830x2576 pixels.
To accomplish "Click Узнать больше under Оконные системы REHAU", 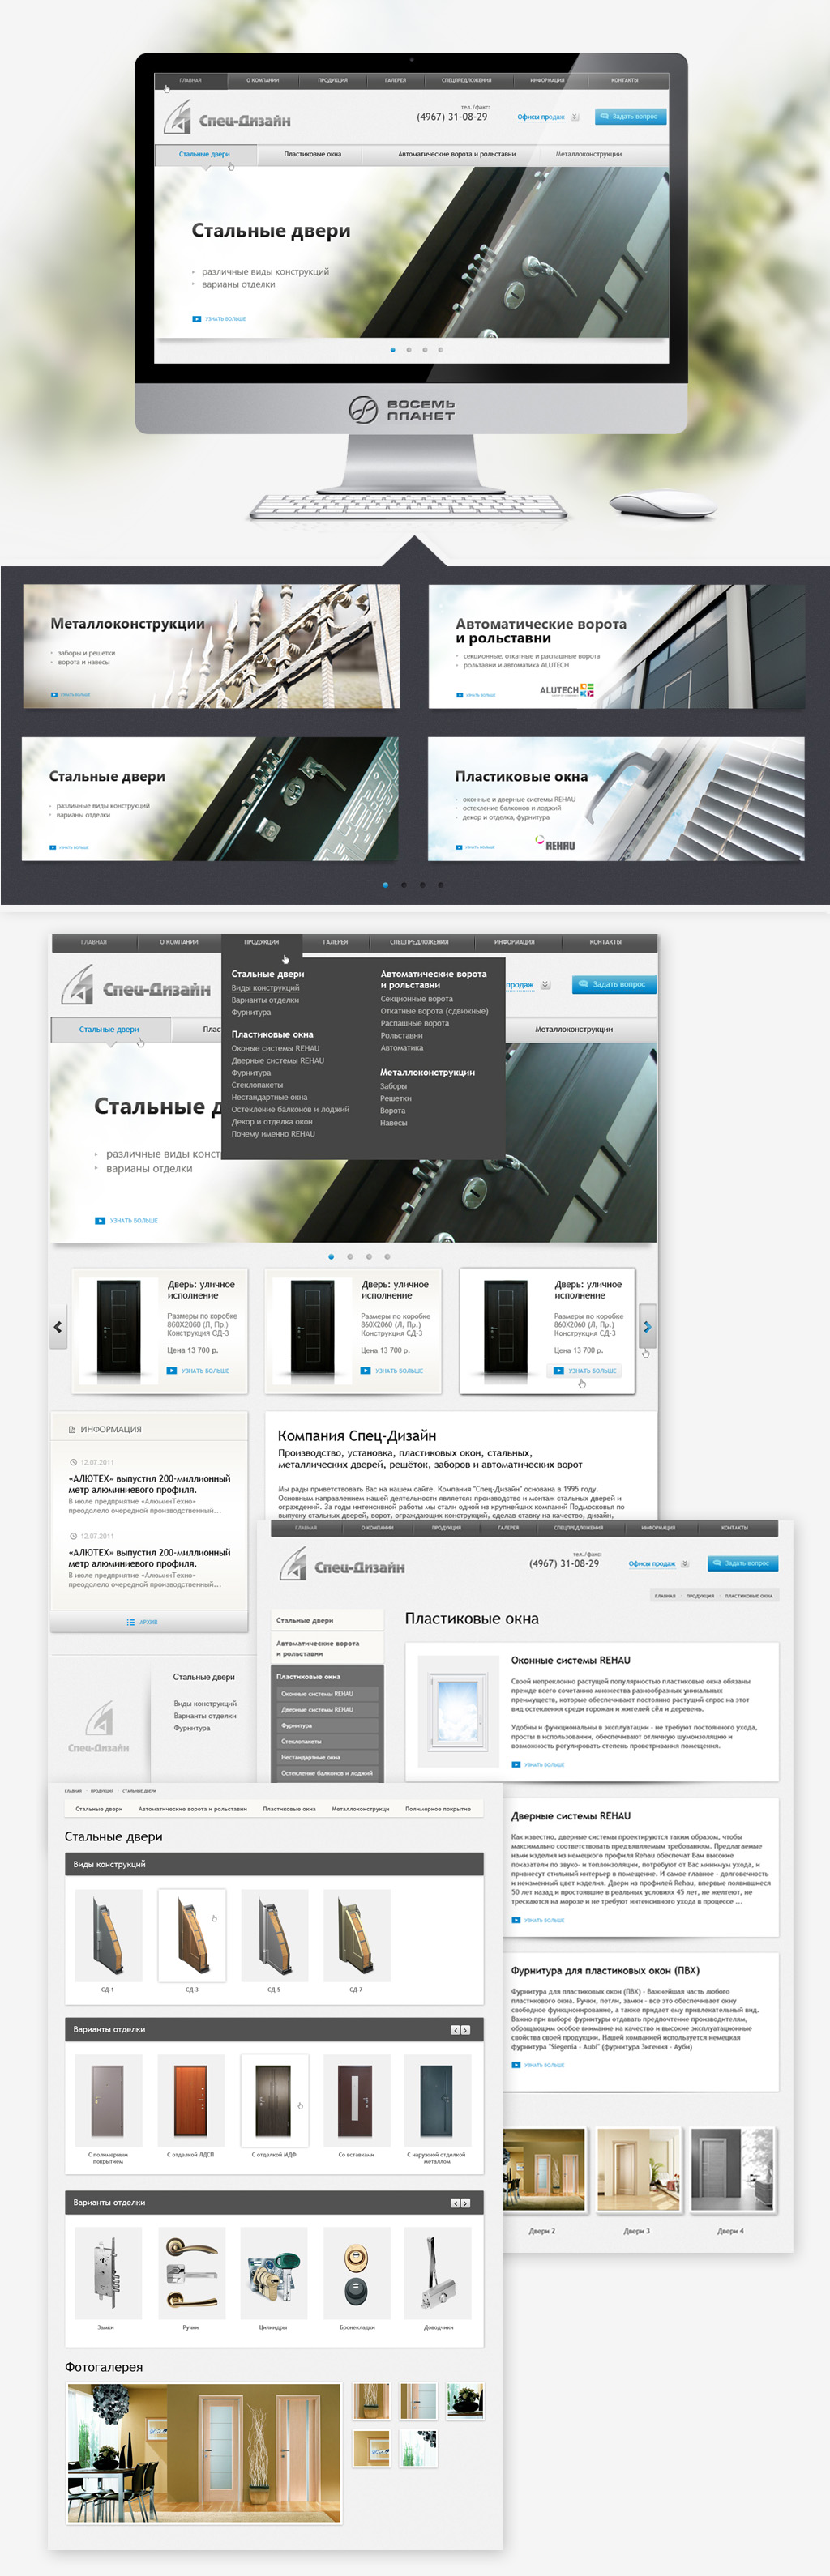I will pos(538,1764).
